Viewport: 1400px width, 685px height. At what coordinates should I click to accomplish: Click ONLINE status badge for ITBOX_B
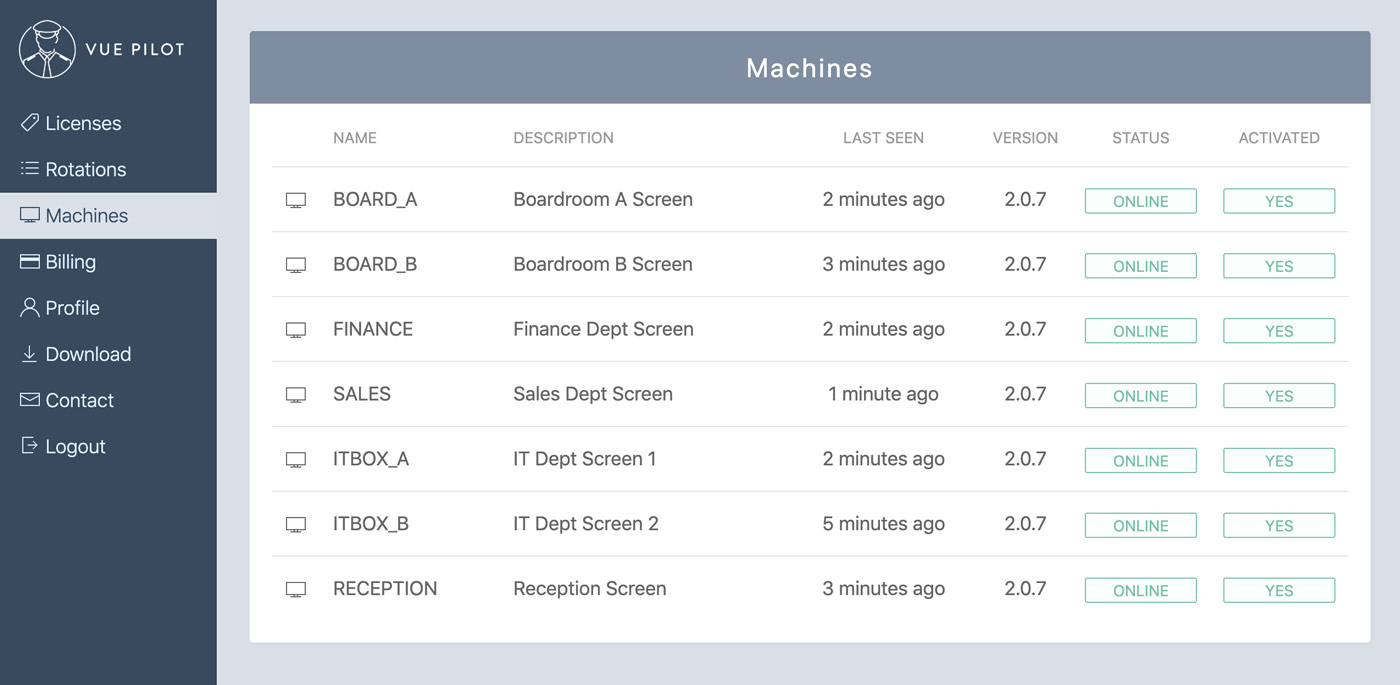pyautogui.click(x=1140, y=526)
